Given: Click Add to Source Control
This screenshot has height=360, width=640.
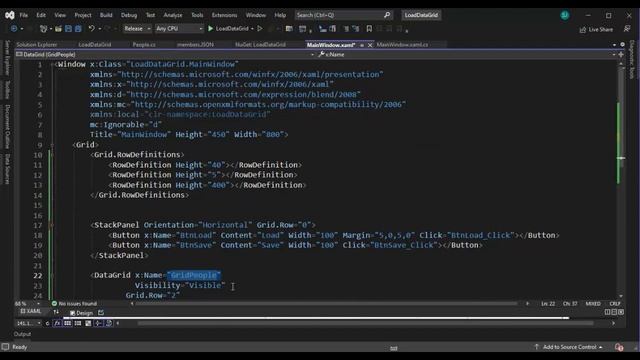Looking at the screenshot, I should click(x=569, y=347).
